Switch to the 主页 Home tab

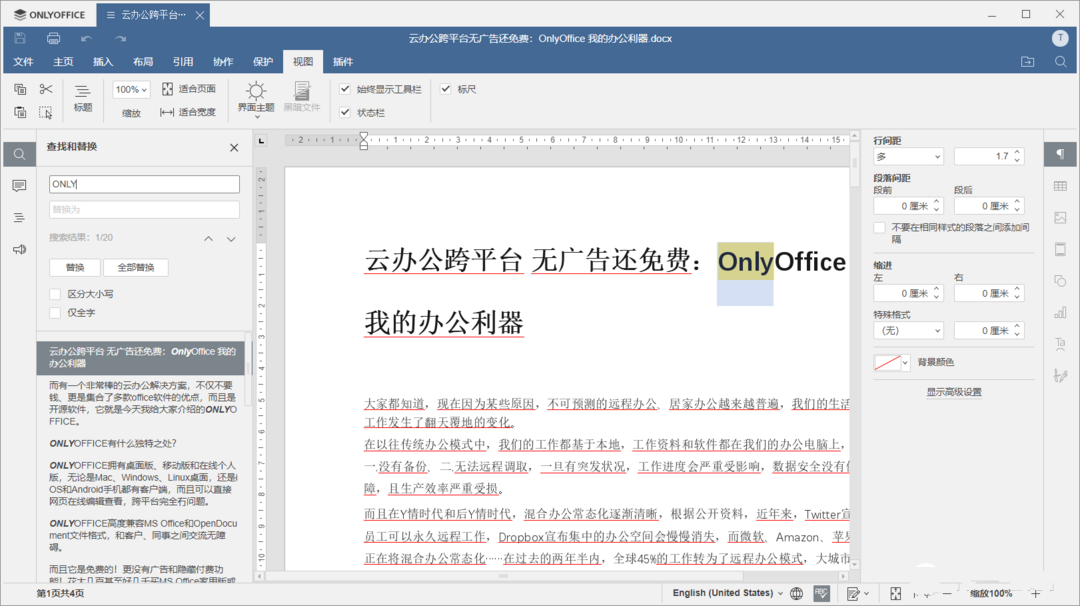(x=63, y=62)
